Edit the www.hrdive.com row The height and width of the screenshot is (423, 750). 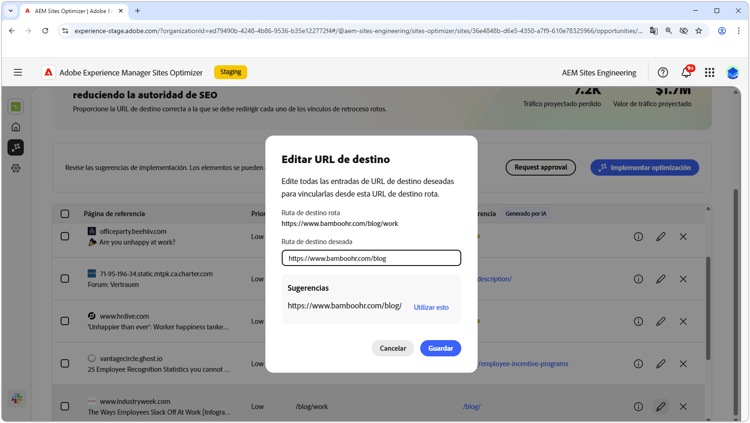pyautogui.click(x=661, y=322)
